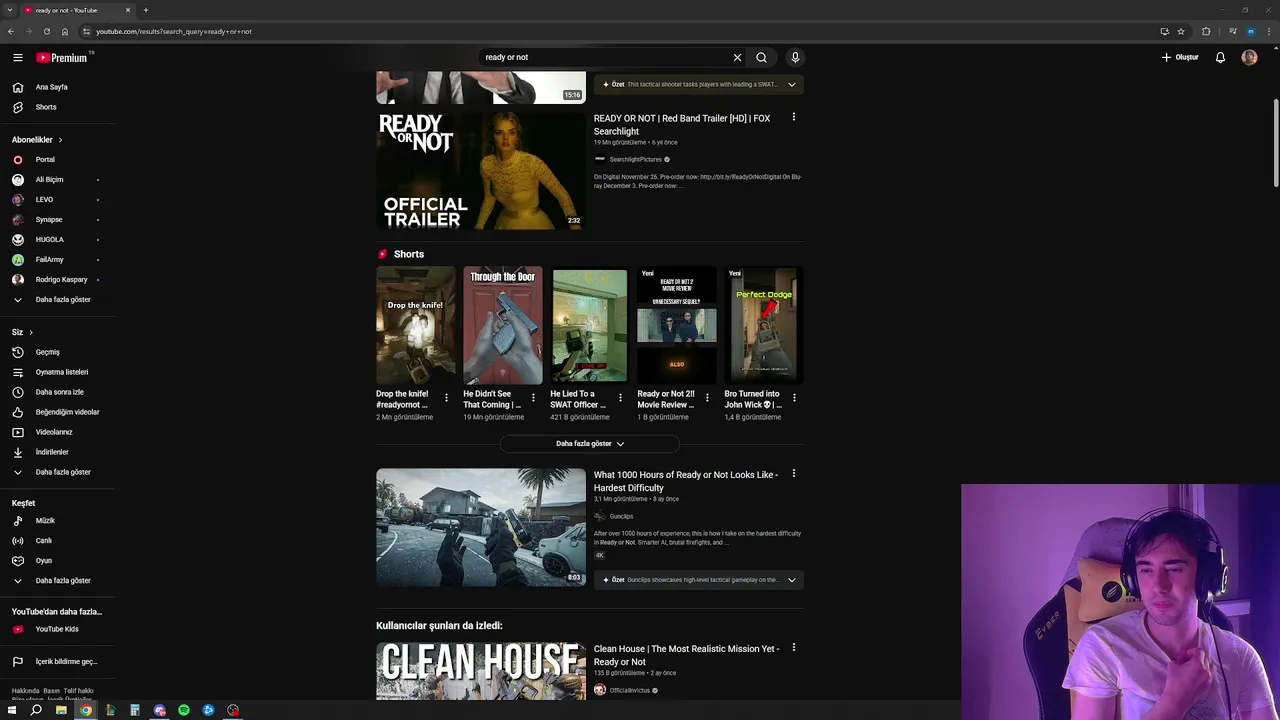Expand Shorts shelf with Daha fazla göster
The image size is (1280, 720).
point(590,443)
